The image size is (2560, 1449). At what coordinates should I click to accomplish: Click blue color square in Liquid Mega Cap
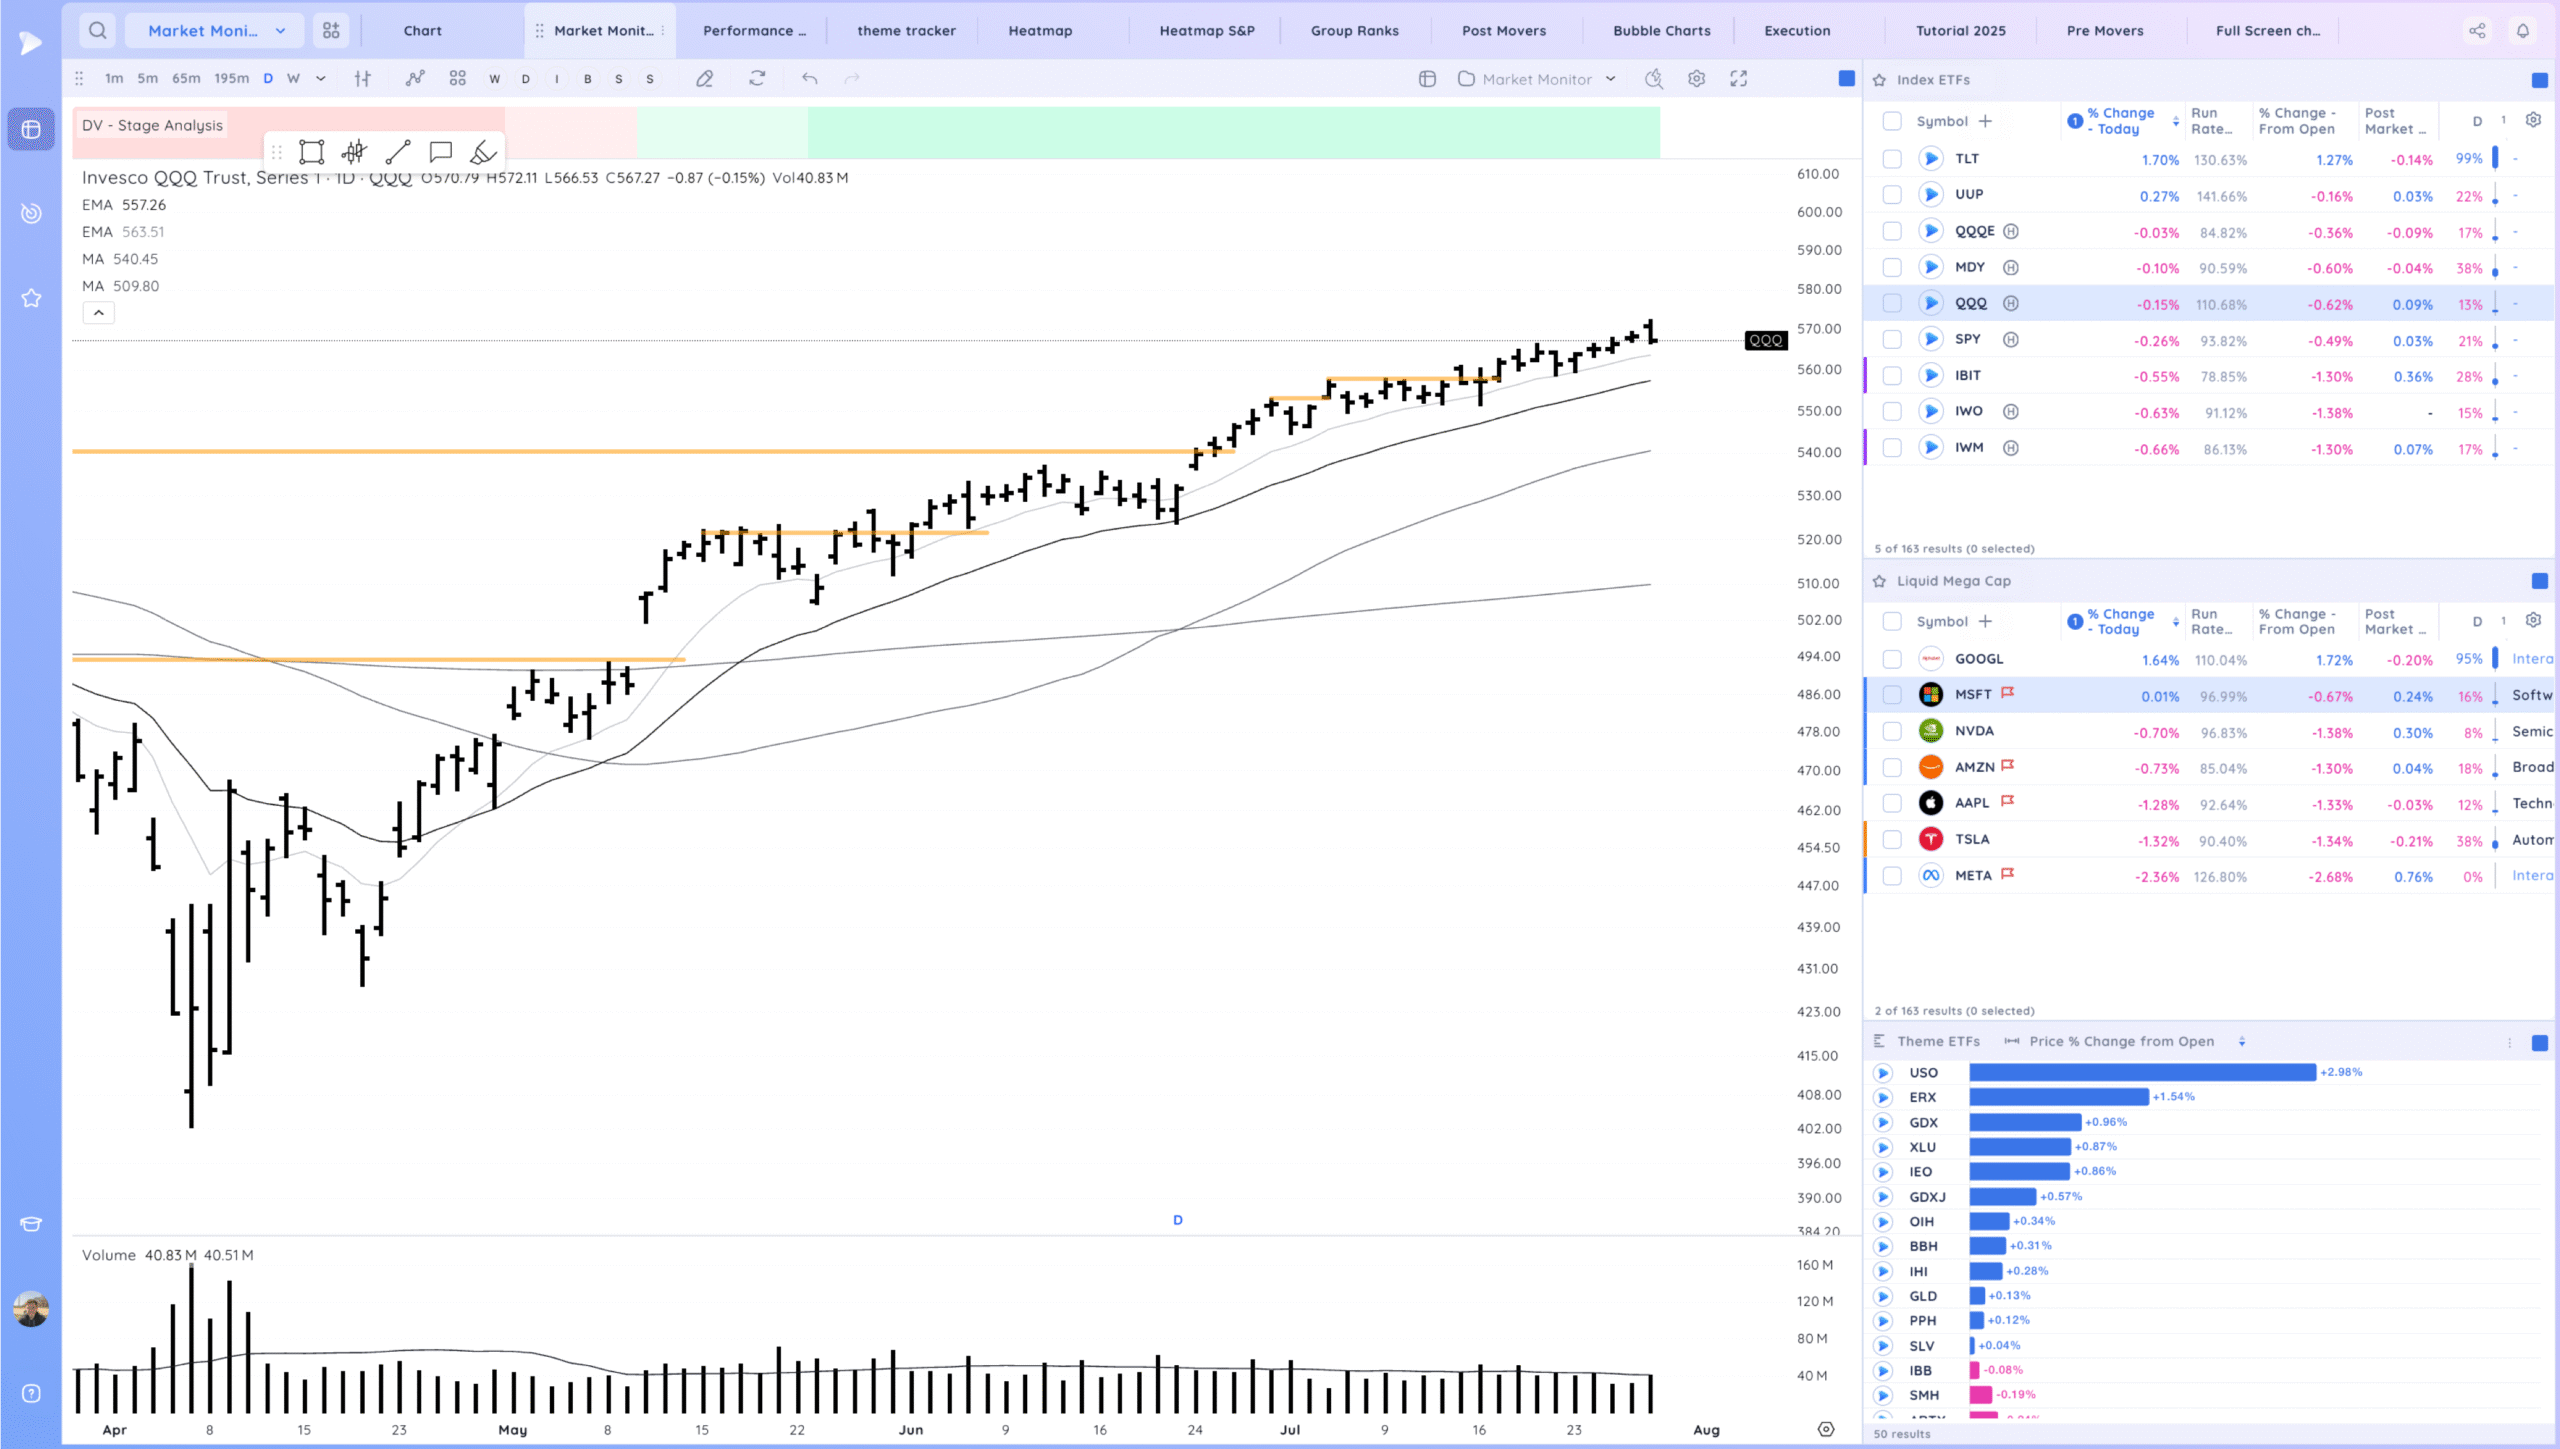(x=2539, y=581)
